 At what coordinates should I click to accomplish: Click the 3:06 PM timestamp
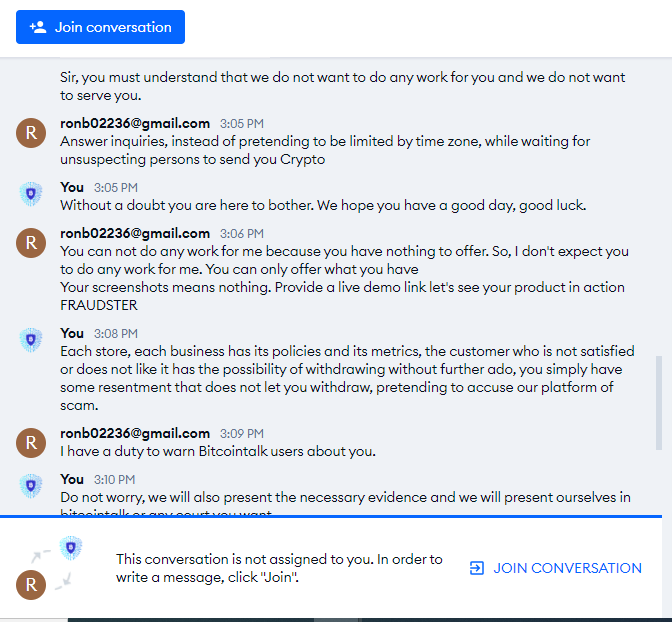pyautogui.click(x=242, y=234)
